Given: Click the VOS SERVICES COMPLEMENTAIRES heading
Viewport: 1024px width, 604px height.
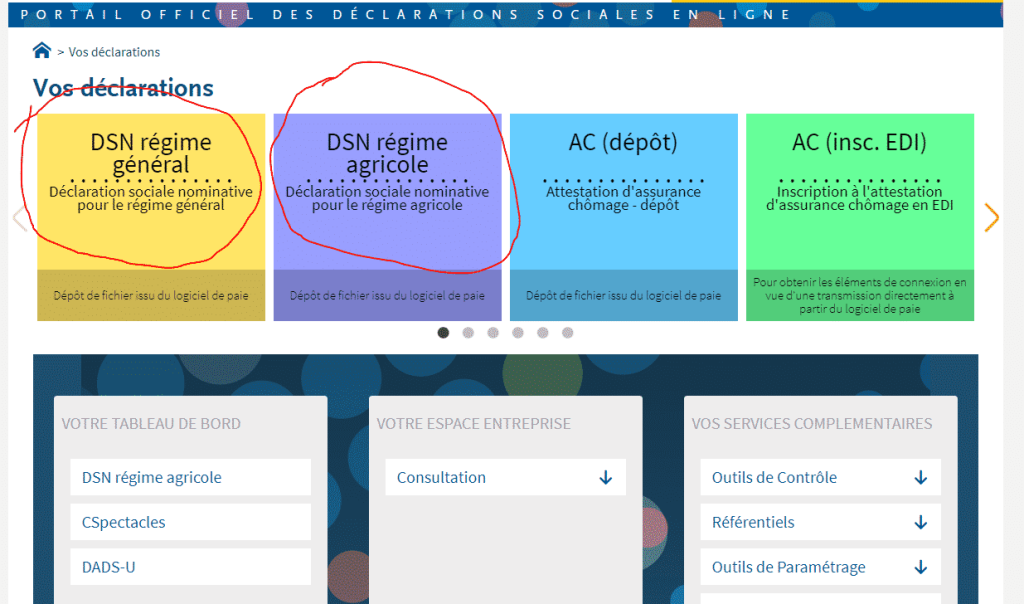Looking at the screenshot, I should click(x=812, y=424).
